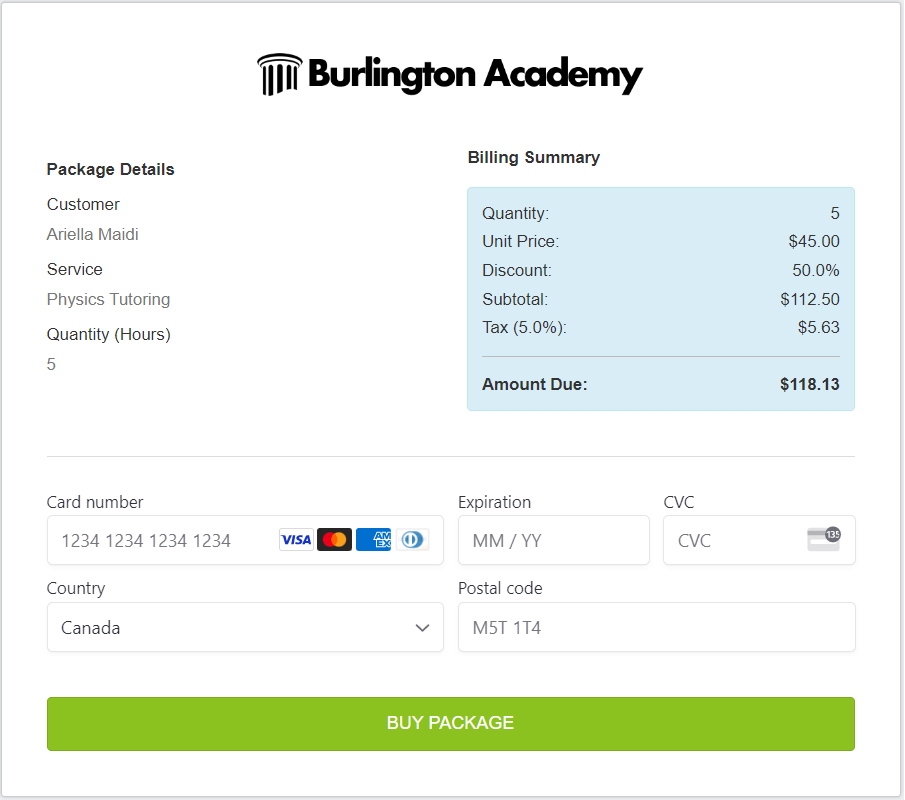Screen dimensions: 905x800
Task: Focus the CVC input field
Action: pyautogui.click(x=759, y=540)
